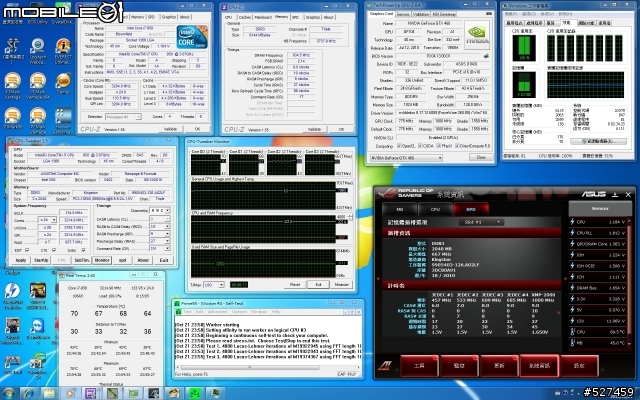Open the Slot #1 dropdown in ROG window
Image resolution: width=640 pixels, height=400 pixels.
[x=481, y=222]
